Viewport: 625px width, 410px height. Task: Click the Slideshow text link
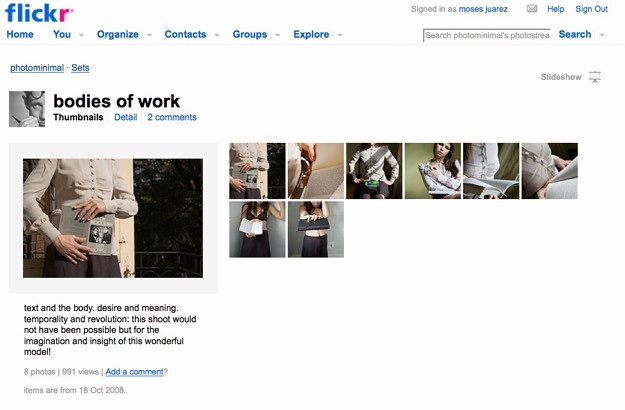(x=561, y=77)
